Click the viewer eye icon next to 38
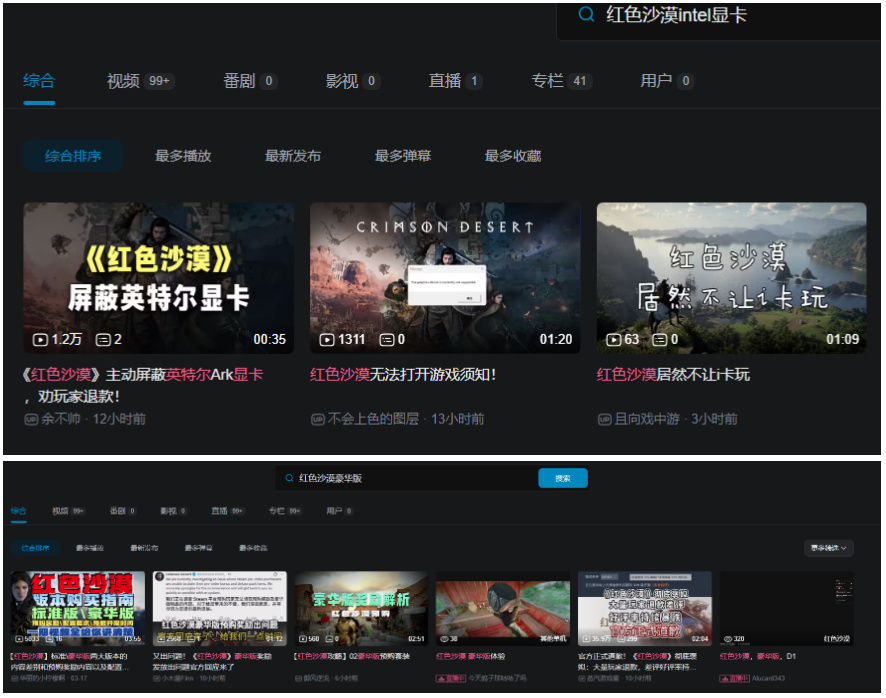886x698 pixels. (x=445, y=639)
